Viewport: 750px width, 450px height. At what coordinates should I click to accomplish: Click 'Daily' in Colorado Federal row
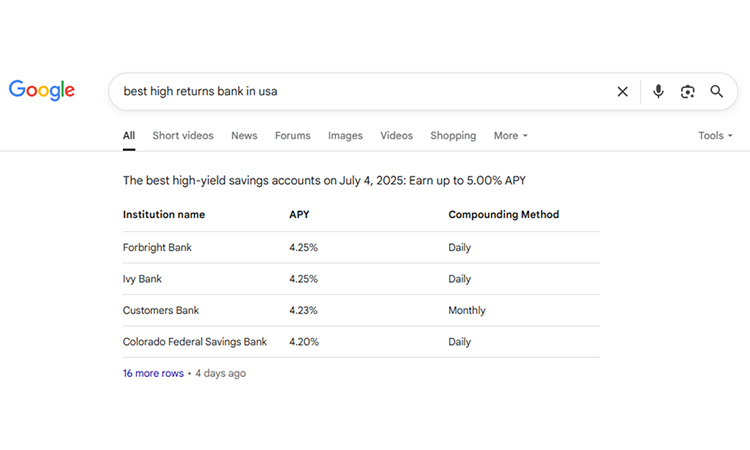460,342
